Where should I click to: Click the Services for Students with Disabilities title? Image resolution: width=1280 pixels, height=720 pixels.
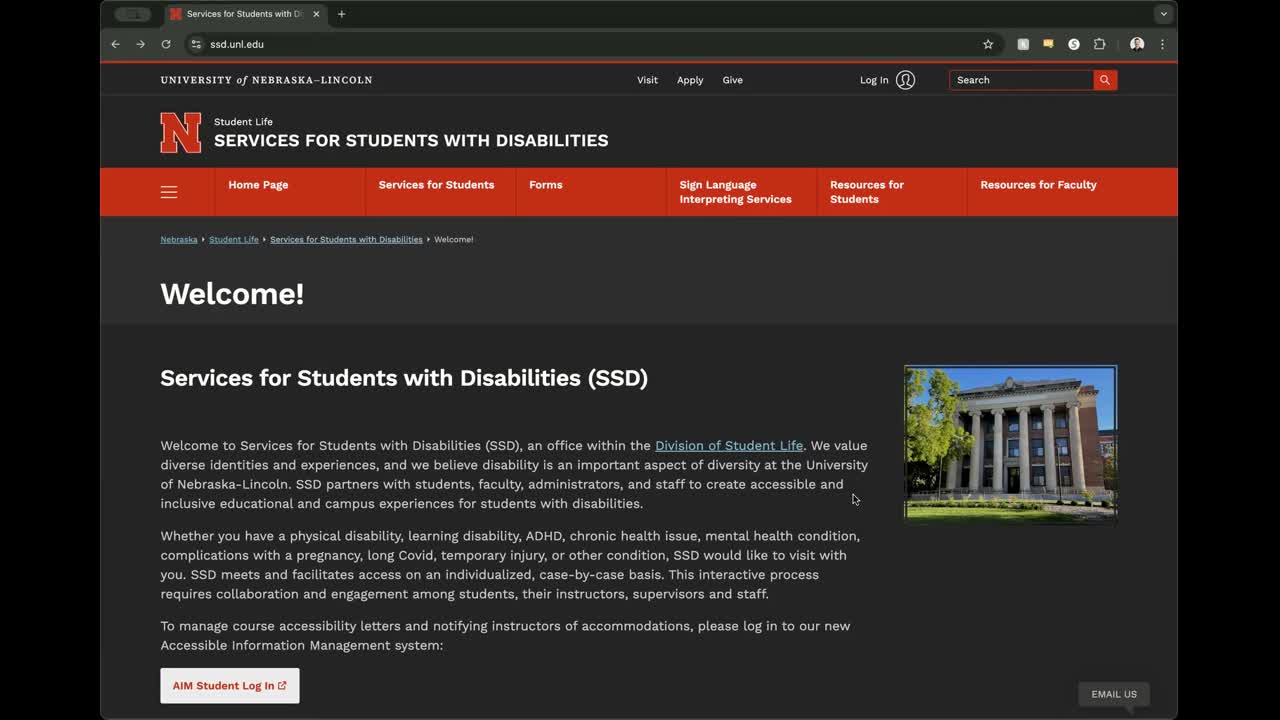[411, 141]
